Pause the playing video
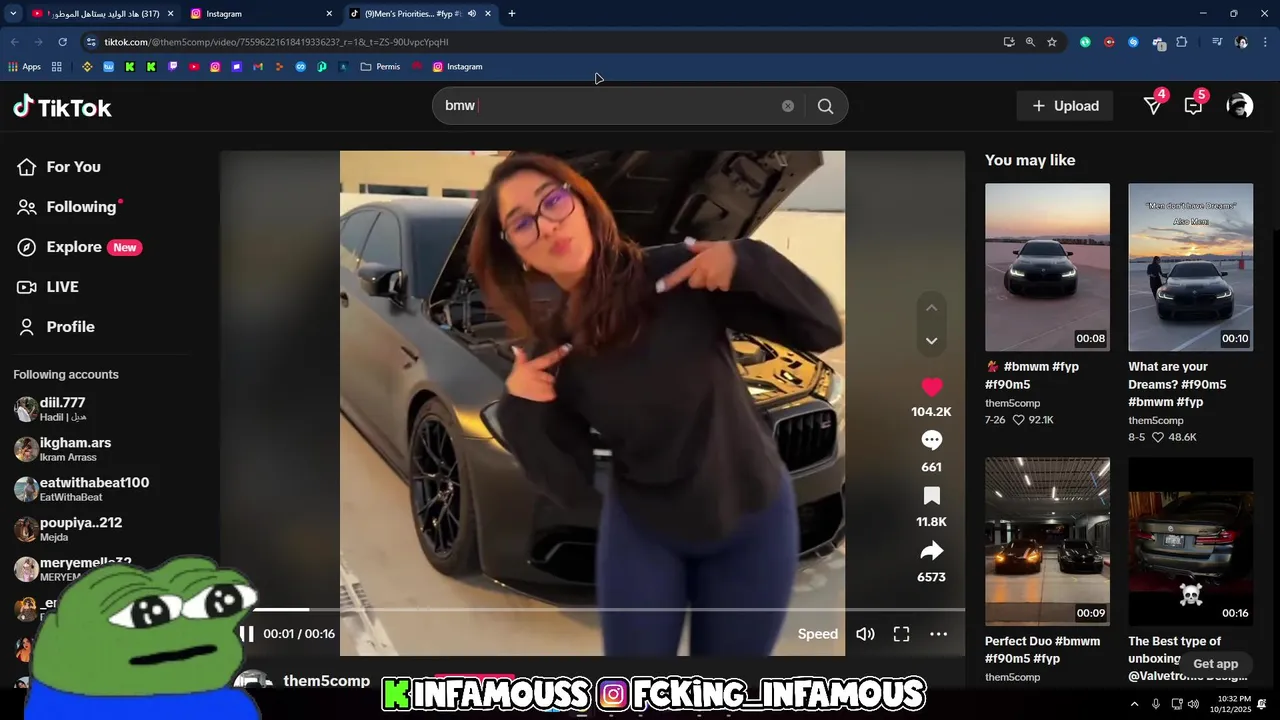The image size is (1280, 720). (246, 634)
